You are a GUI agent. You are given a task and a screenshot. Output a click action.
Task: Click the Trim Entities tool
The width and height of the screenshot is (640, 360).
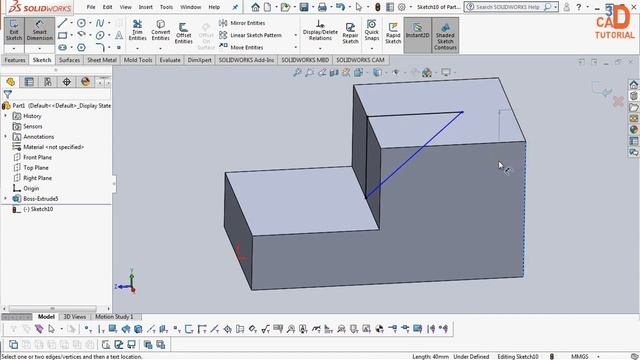[x=138, y=31]
